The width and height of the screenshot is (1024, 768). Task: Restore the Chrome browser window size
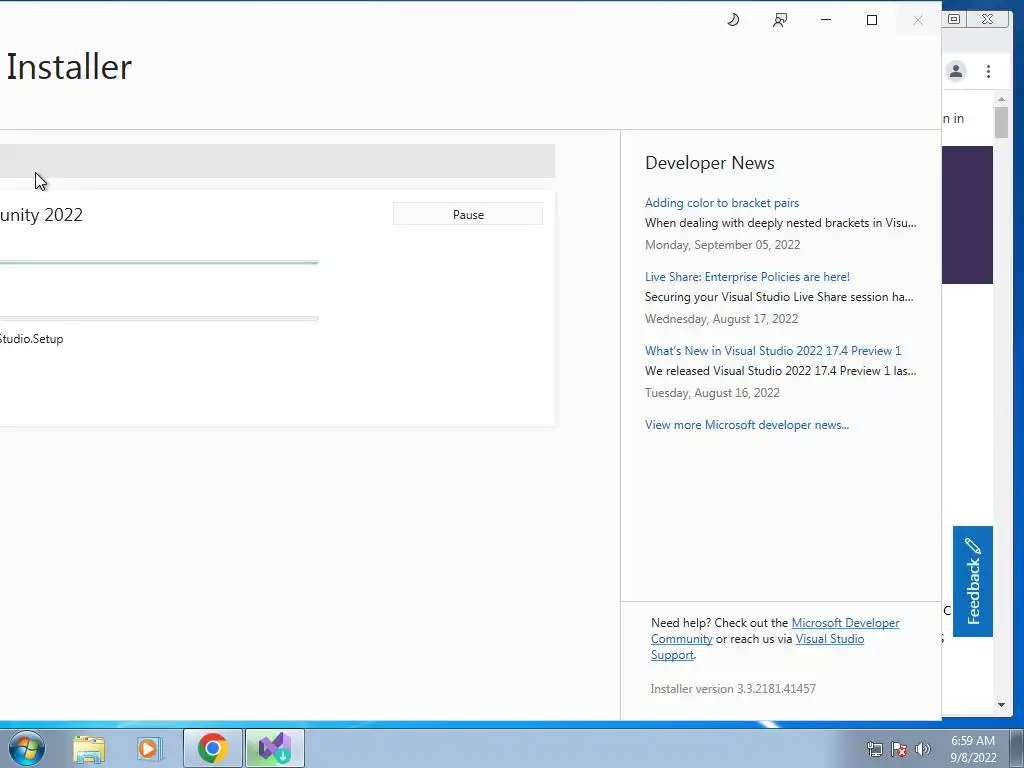(954, 20)
